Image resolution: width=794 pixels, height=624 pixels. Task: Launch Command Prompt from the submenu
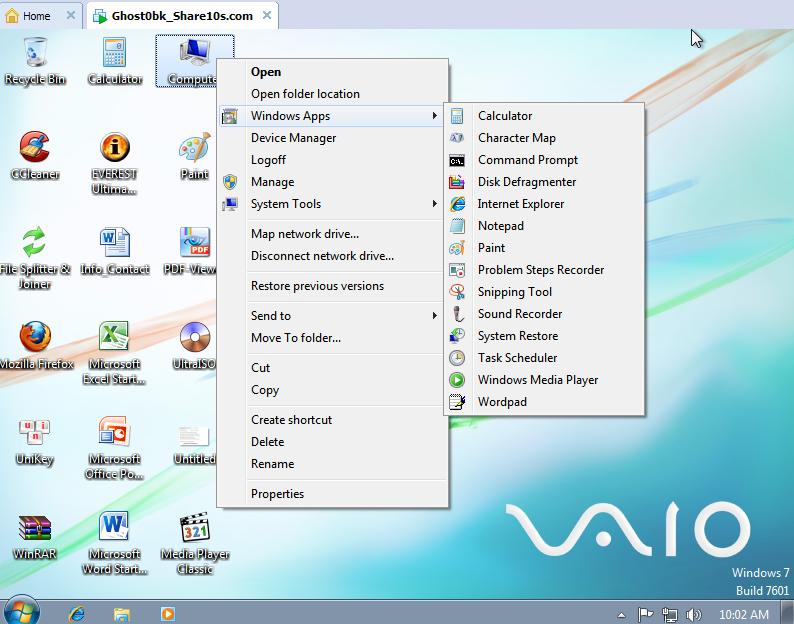point(544,160)
